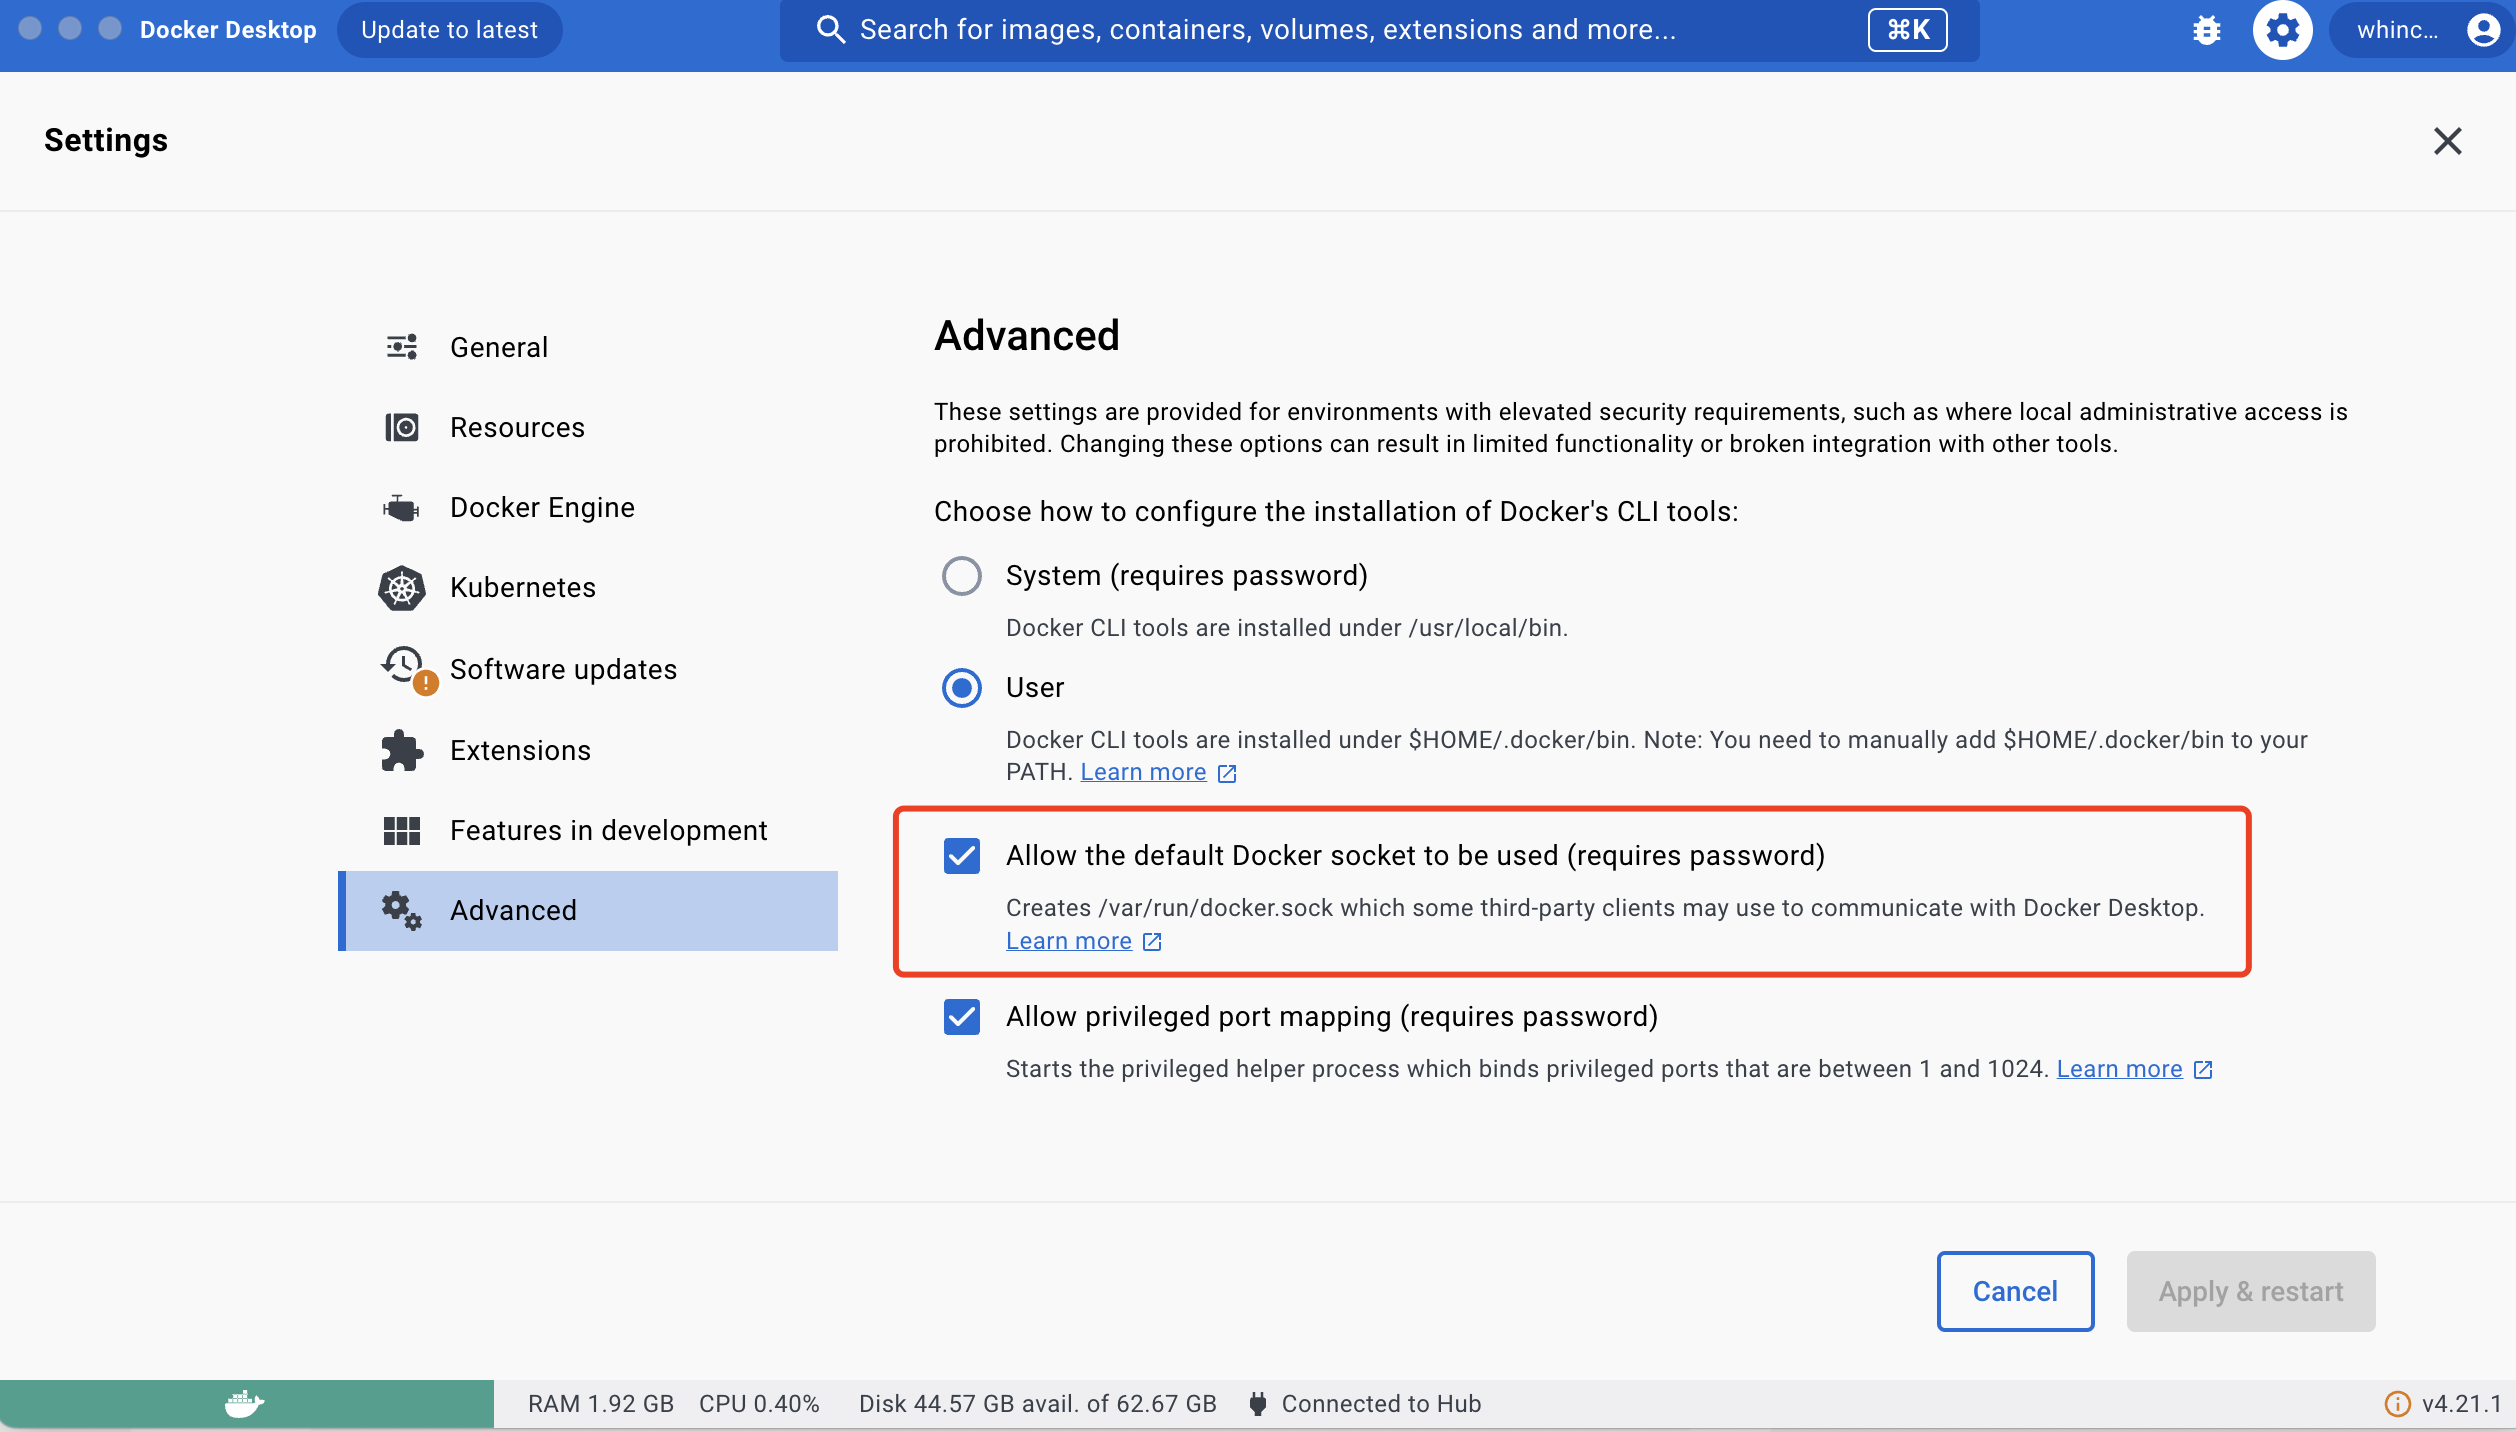Open Features in development section

[607, 830]
